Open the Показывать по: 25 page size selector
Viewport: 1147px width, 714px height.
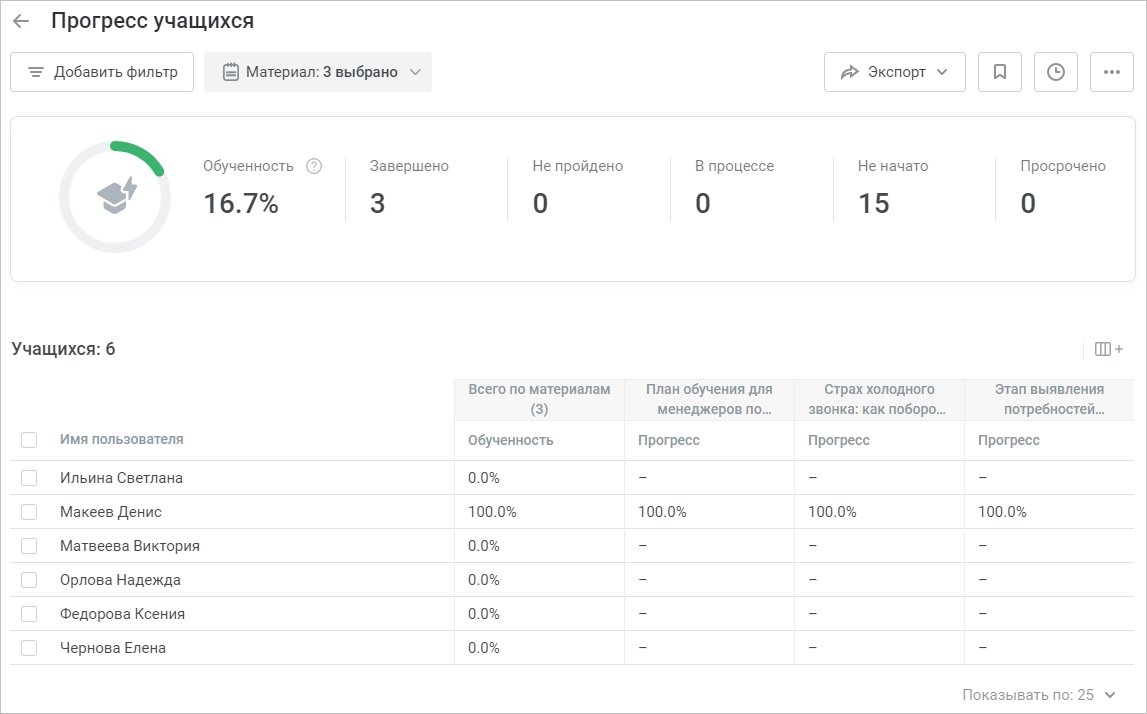1039,694
